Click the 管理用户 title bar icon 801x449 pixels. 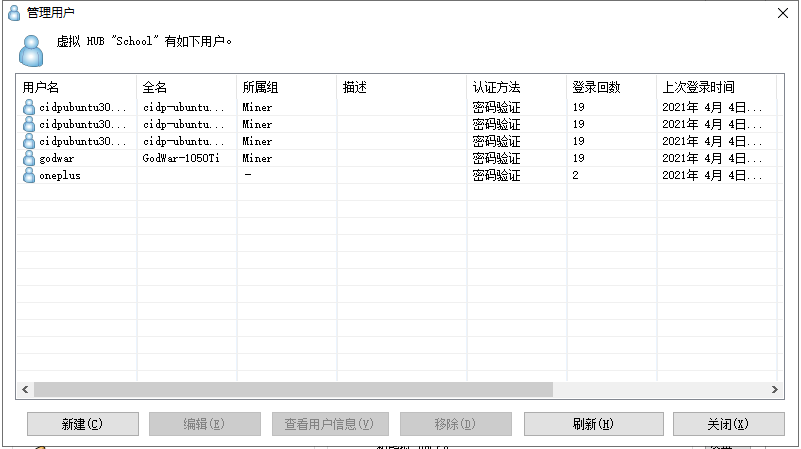coord(14,13)
